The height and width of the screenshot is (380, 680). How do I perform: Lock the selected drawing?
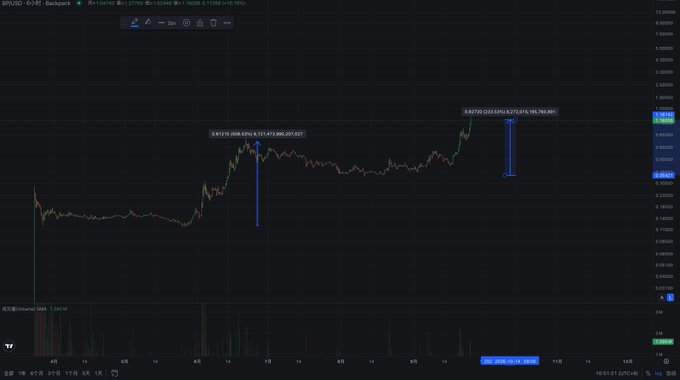coord(200,23)
